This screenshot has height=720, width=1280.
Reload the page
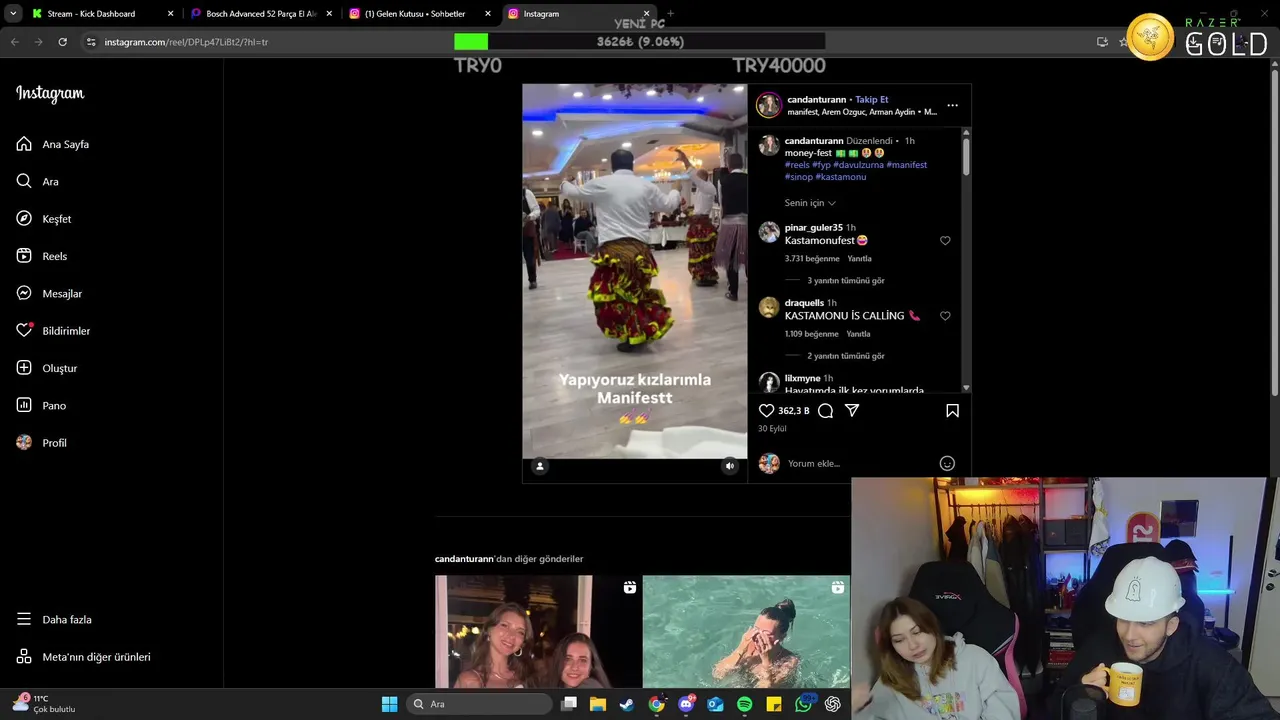pyautogui.click(x=62, y=42)
